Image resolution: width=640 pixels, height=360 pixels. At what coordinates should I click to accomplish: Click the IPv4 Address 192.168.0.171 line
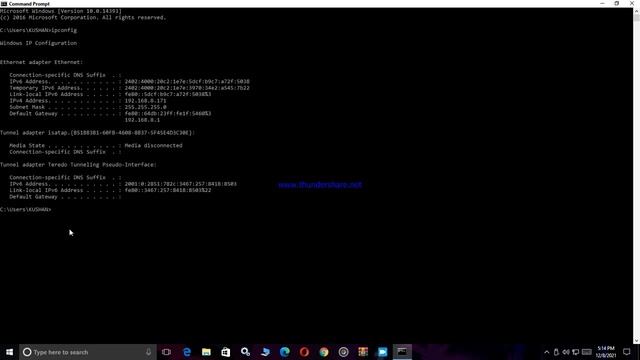coord(88,100)
